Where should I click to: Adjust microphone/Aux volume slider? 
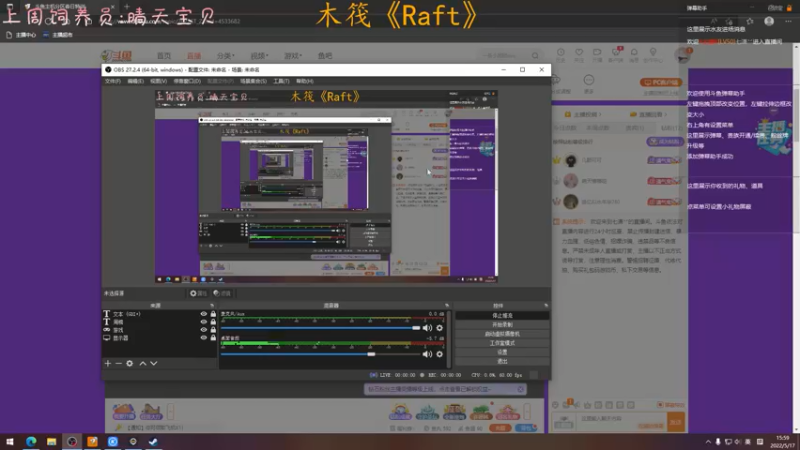321,328
